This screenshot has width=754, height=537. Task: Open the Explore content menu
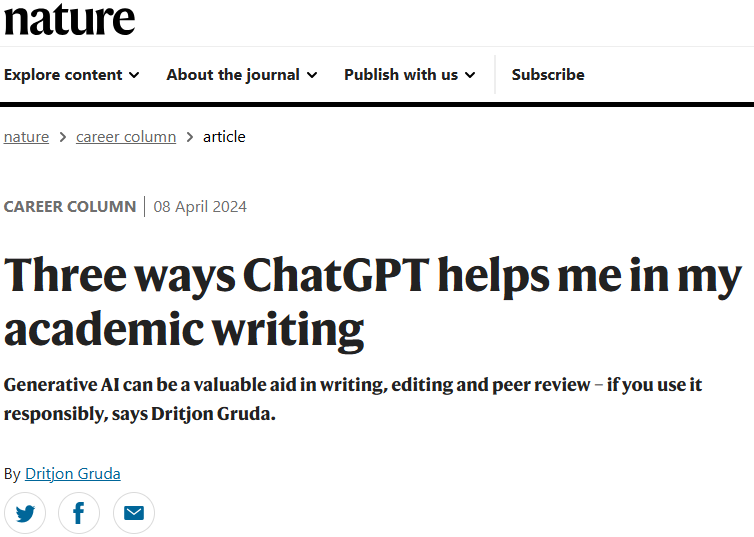(72, 75)
